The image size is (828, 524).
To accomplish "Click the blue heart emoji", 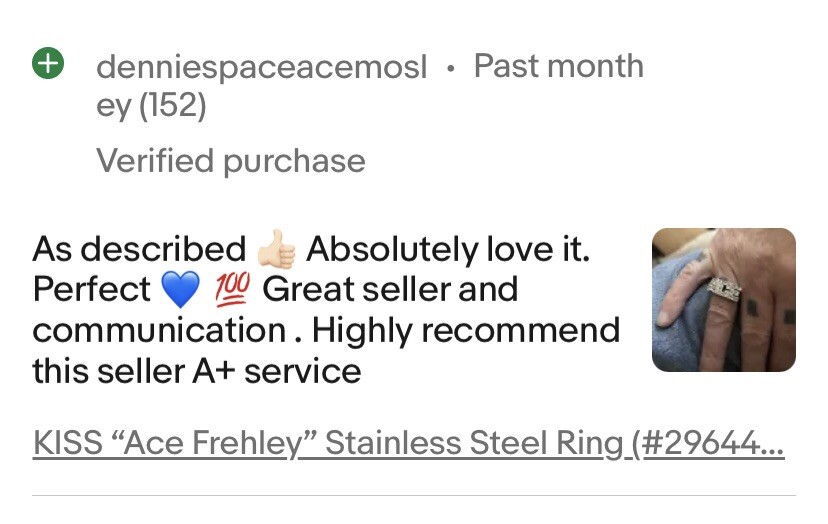I will tap(181, 291).
